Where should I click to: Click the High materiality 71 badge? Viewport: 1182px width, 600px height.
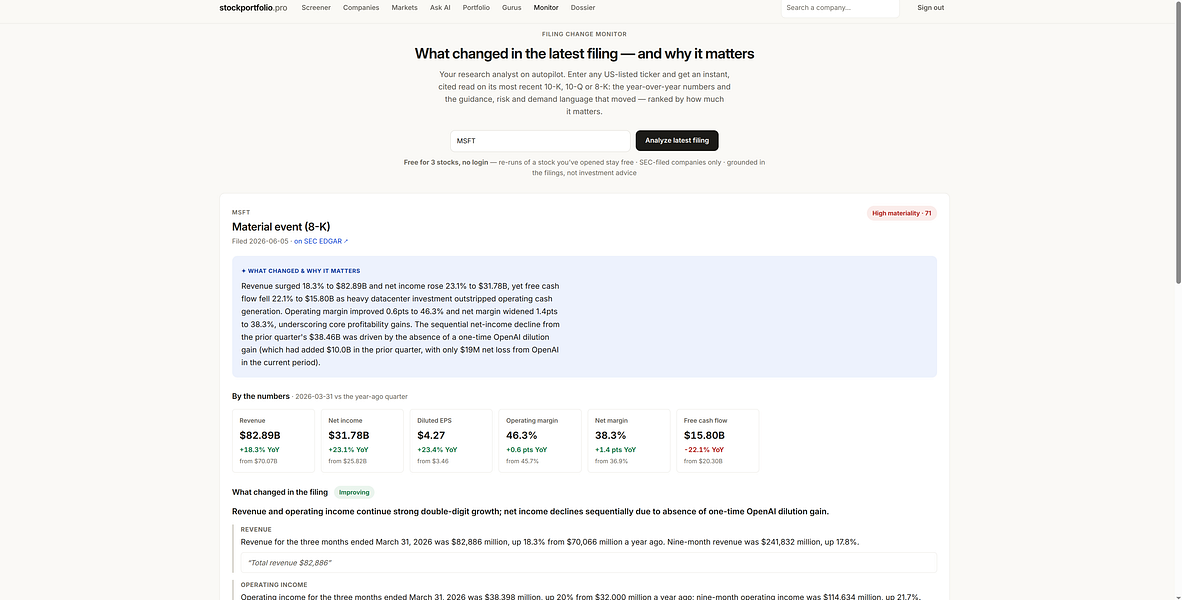[x=902, y=213]
